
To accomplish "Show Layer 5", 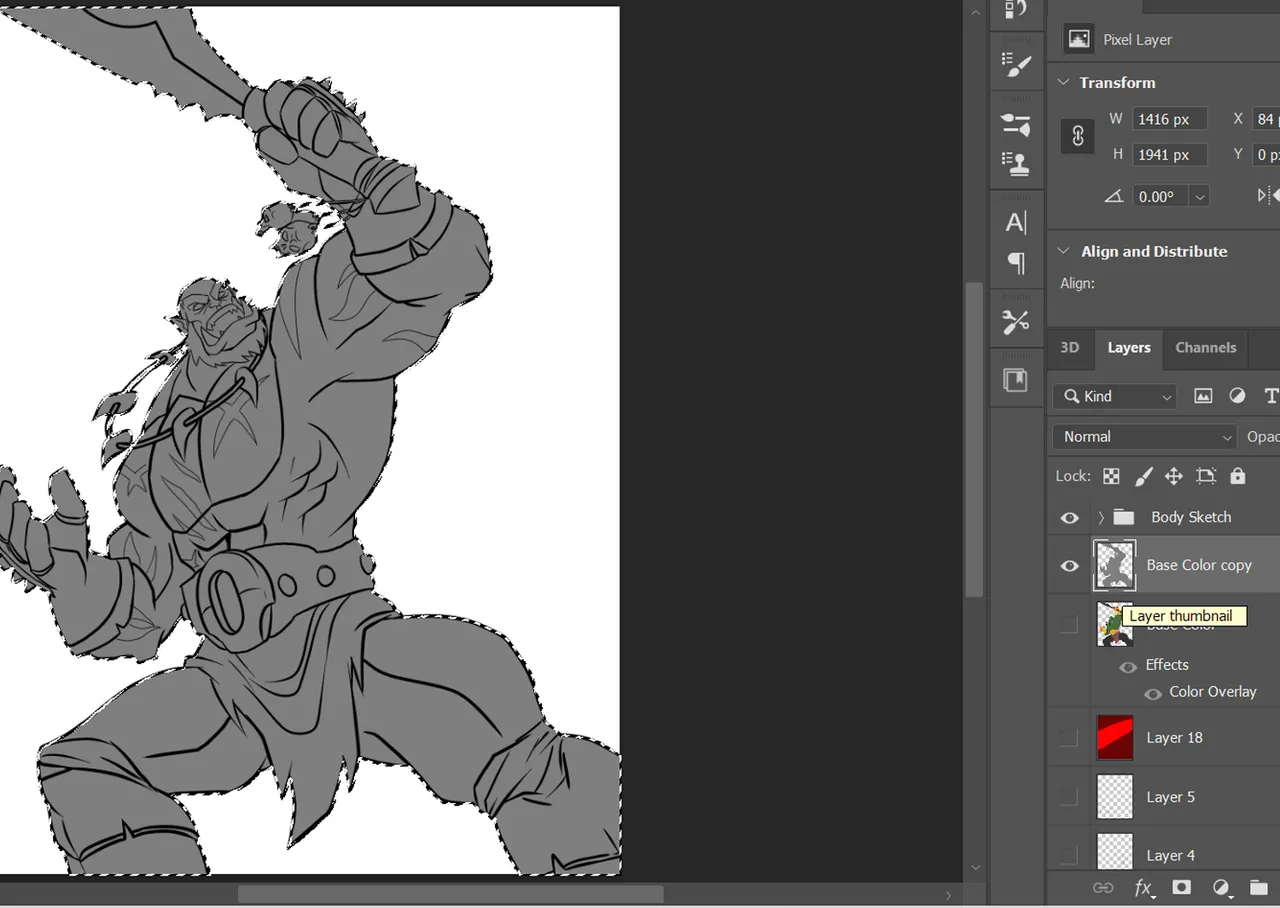I will point(1069,797).
